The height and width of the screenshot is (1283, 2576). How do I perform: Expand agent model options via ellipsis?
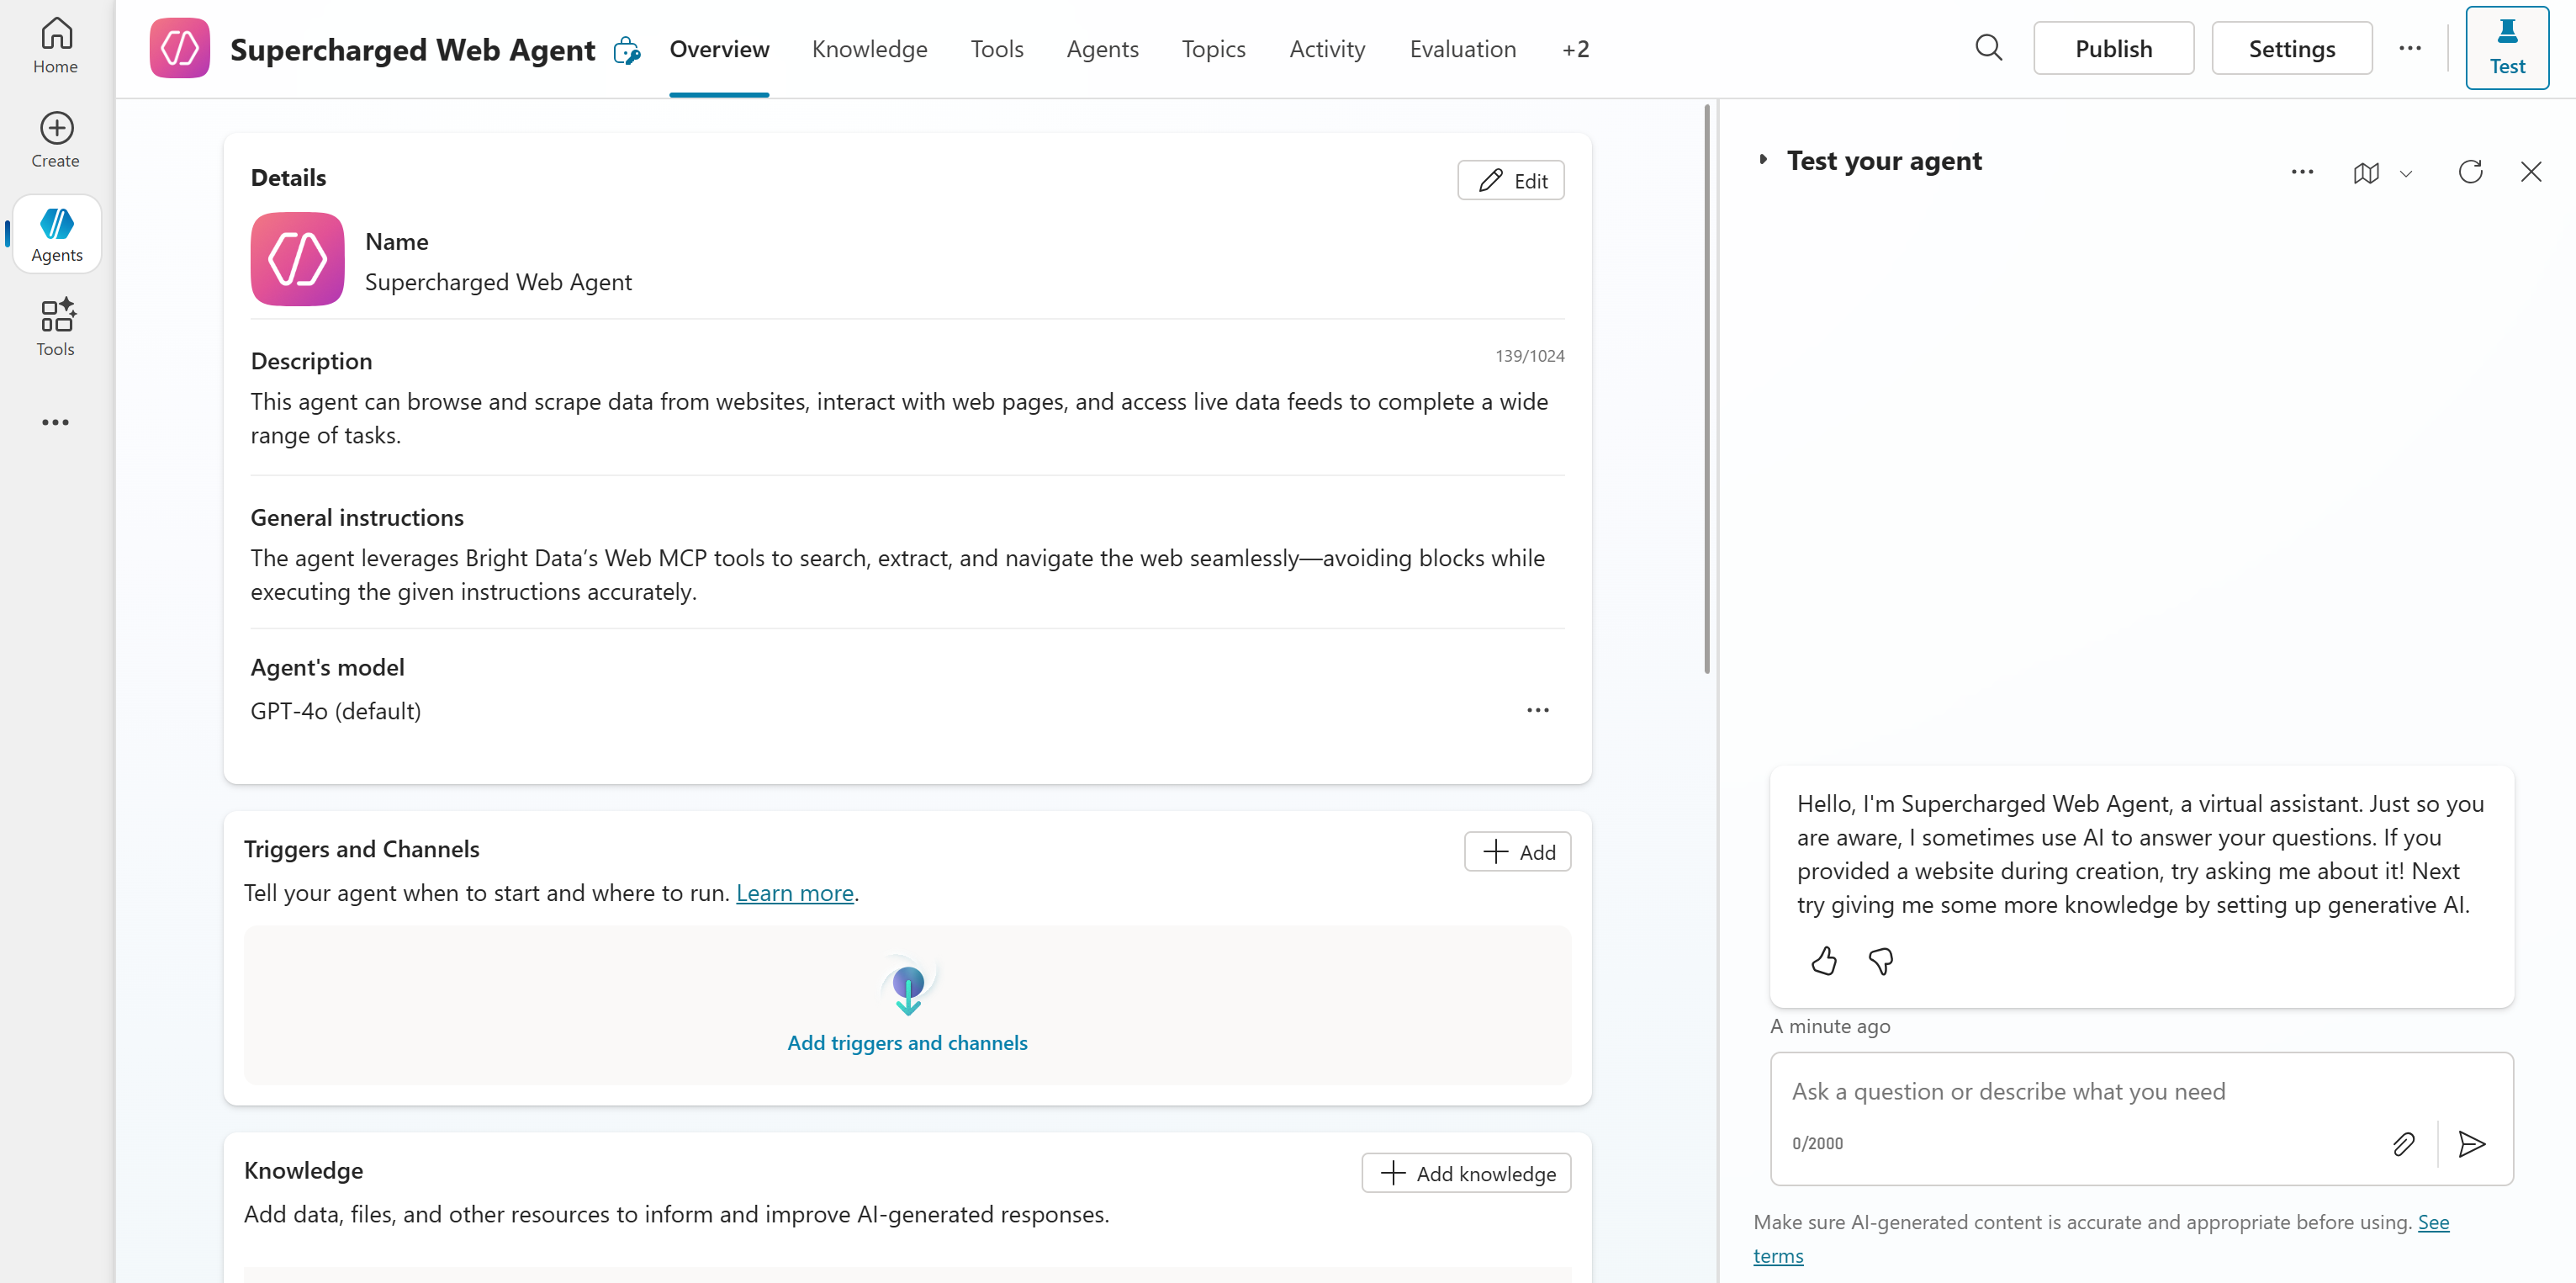(x=1538, y=709)
